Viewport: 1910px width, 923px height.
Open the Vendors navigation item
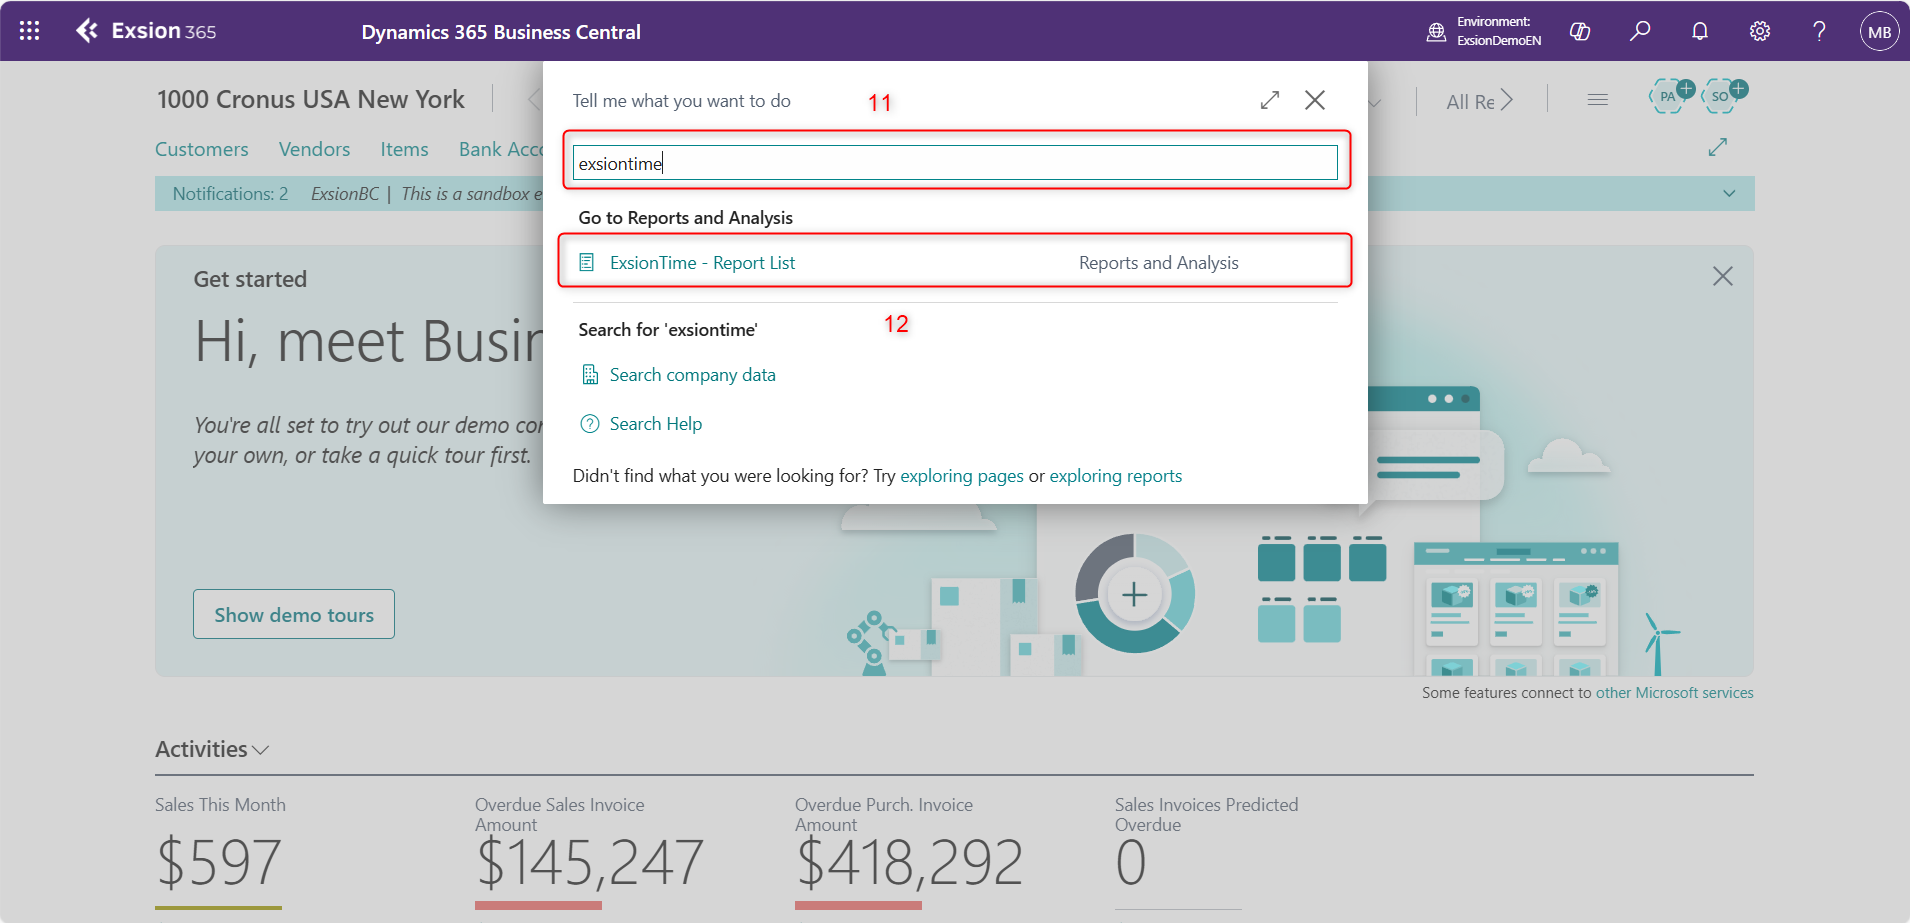(315, 149)
